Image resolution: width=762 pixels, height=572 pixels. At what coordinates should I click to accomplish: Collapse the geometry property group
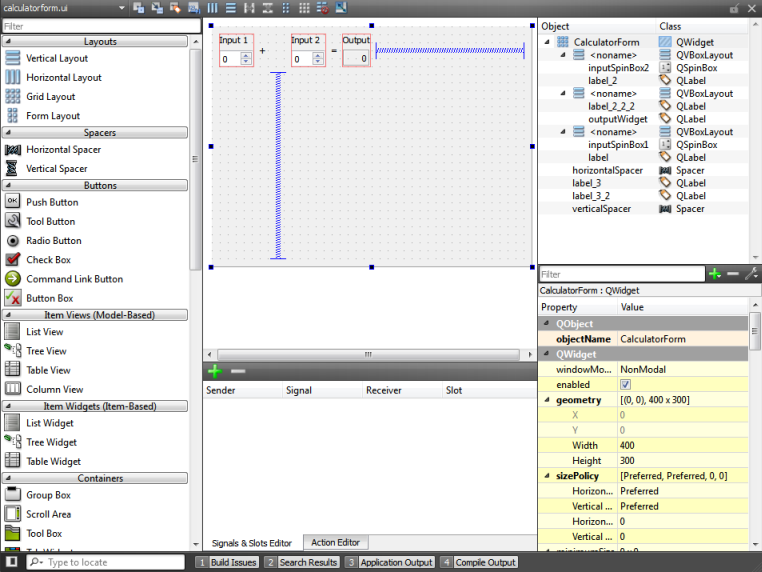point(546,400)
